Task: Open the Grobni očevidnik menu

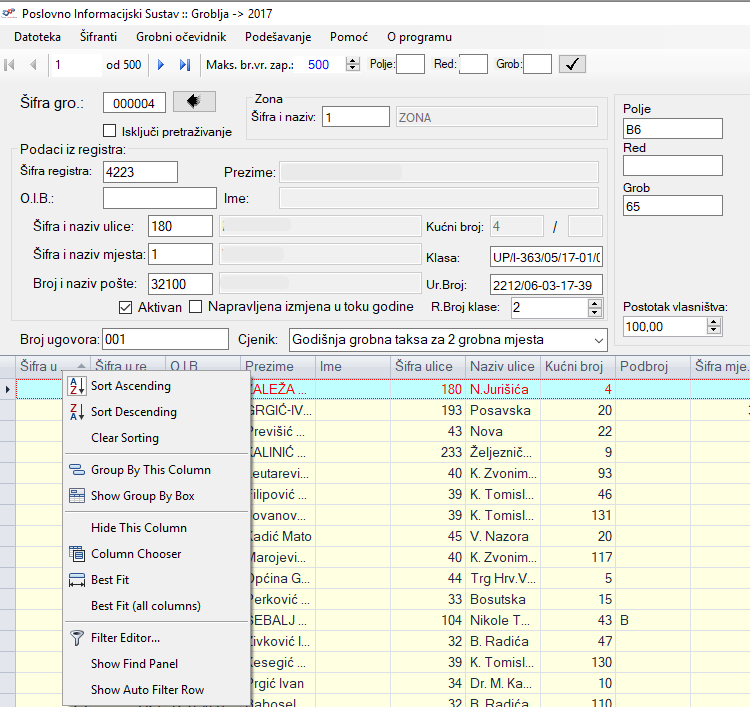Action: point(181,37)
